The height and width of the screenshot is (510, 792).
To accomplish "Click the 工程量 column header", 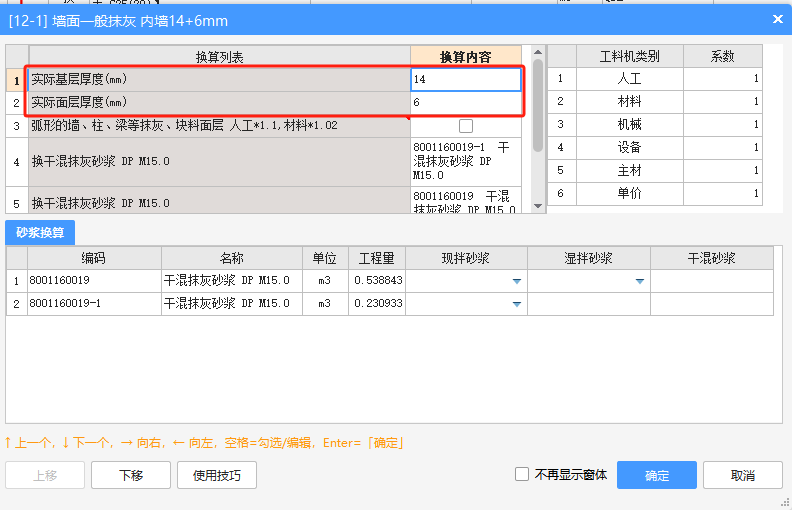I will point(377,258).
